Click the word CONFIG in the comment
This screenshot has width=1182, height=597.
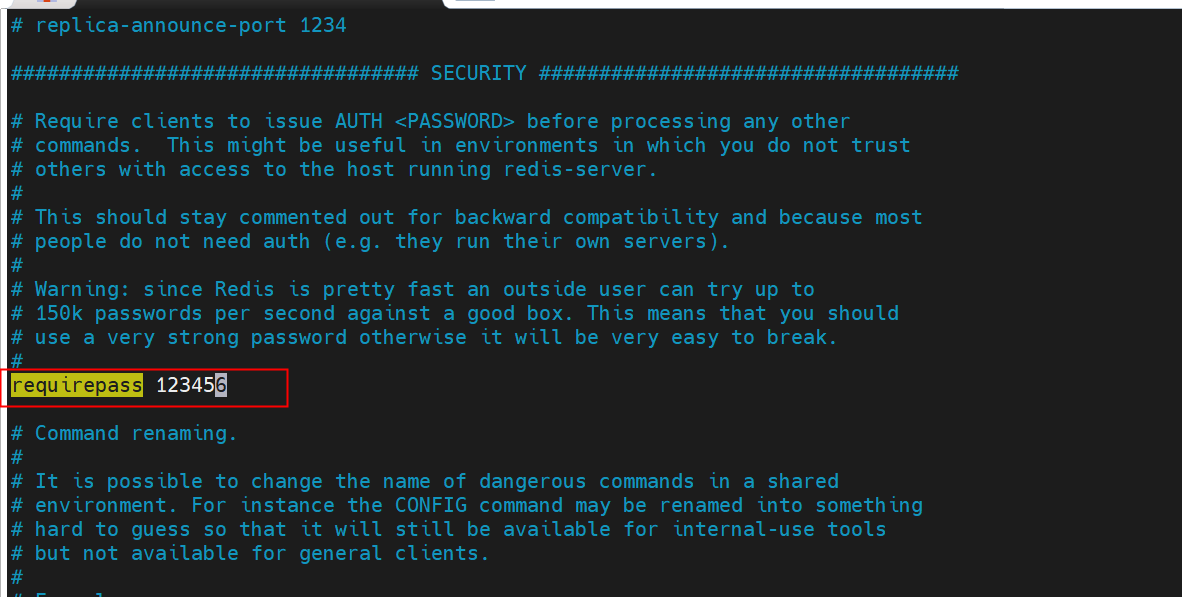pyautogui.click(x=430, y=505)
